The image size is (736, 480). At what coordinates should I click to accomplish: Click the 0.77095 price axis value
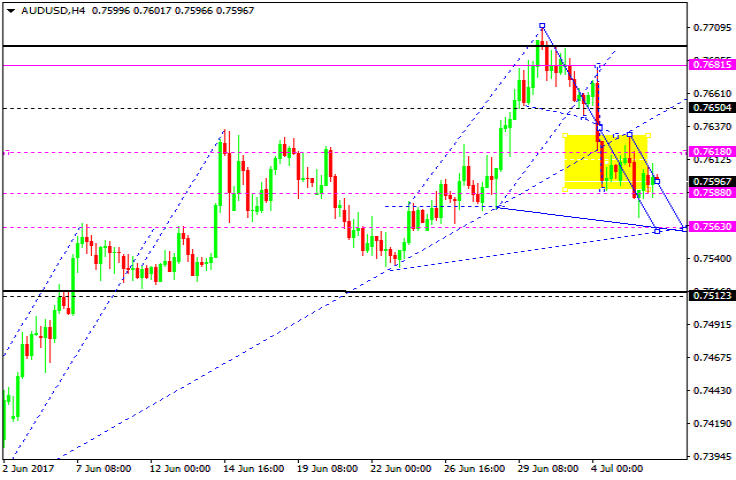(x=711, y=28)
